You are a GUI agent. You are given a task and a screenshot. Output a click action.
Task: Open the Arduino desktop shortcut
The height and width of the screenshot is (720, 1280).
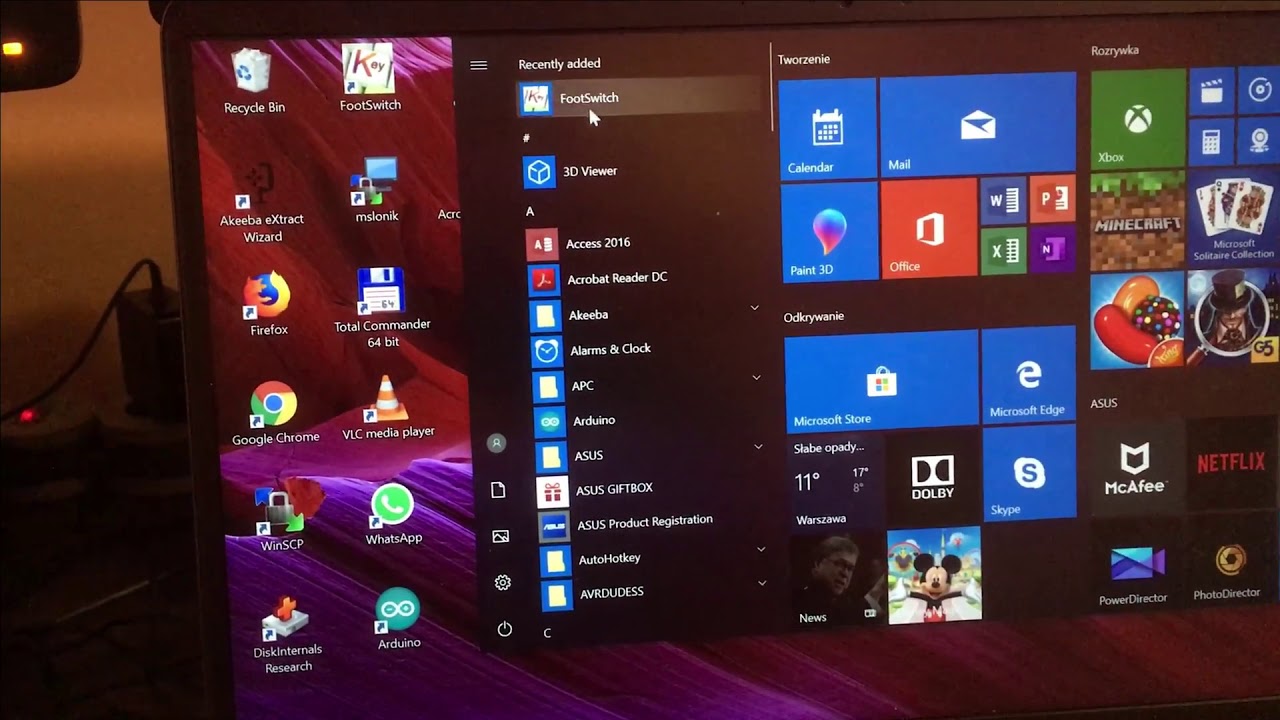pos(399,619)
